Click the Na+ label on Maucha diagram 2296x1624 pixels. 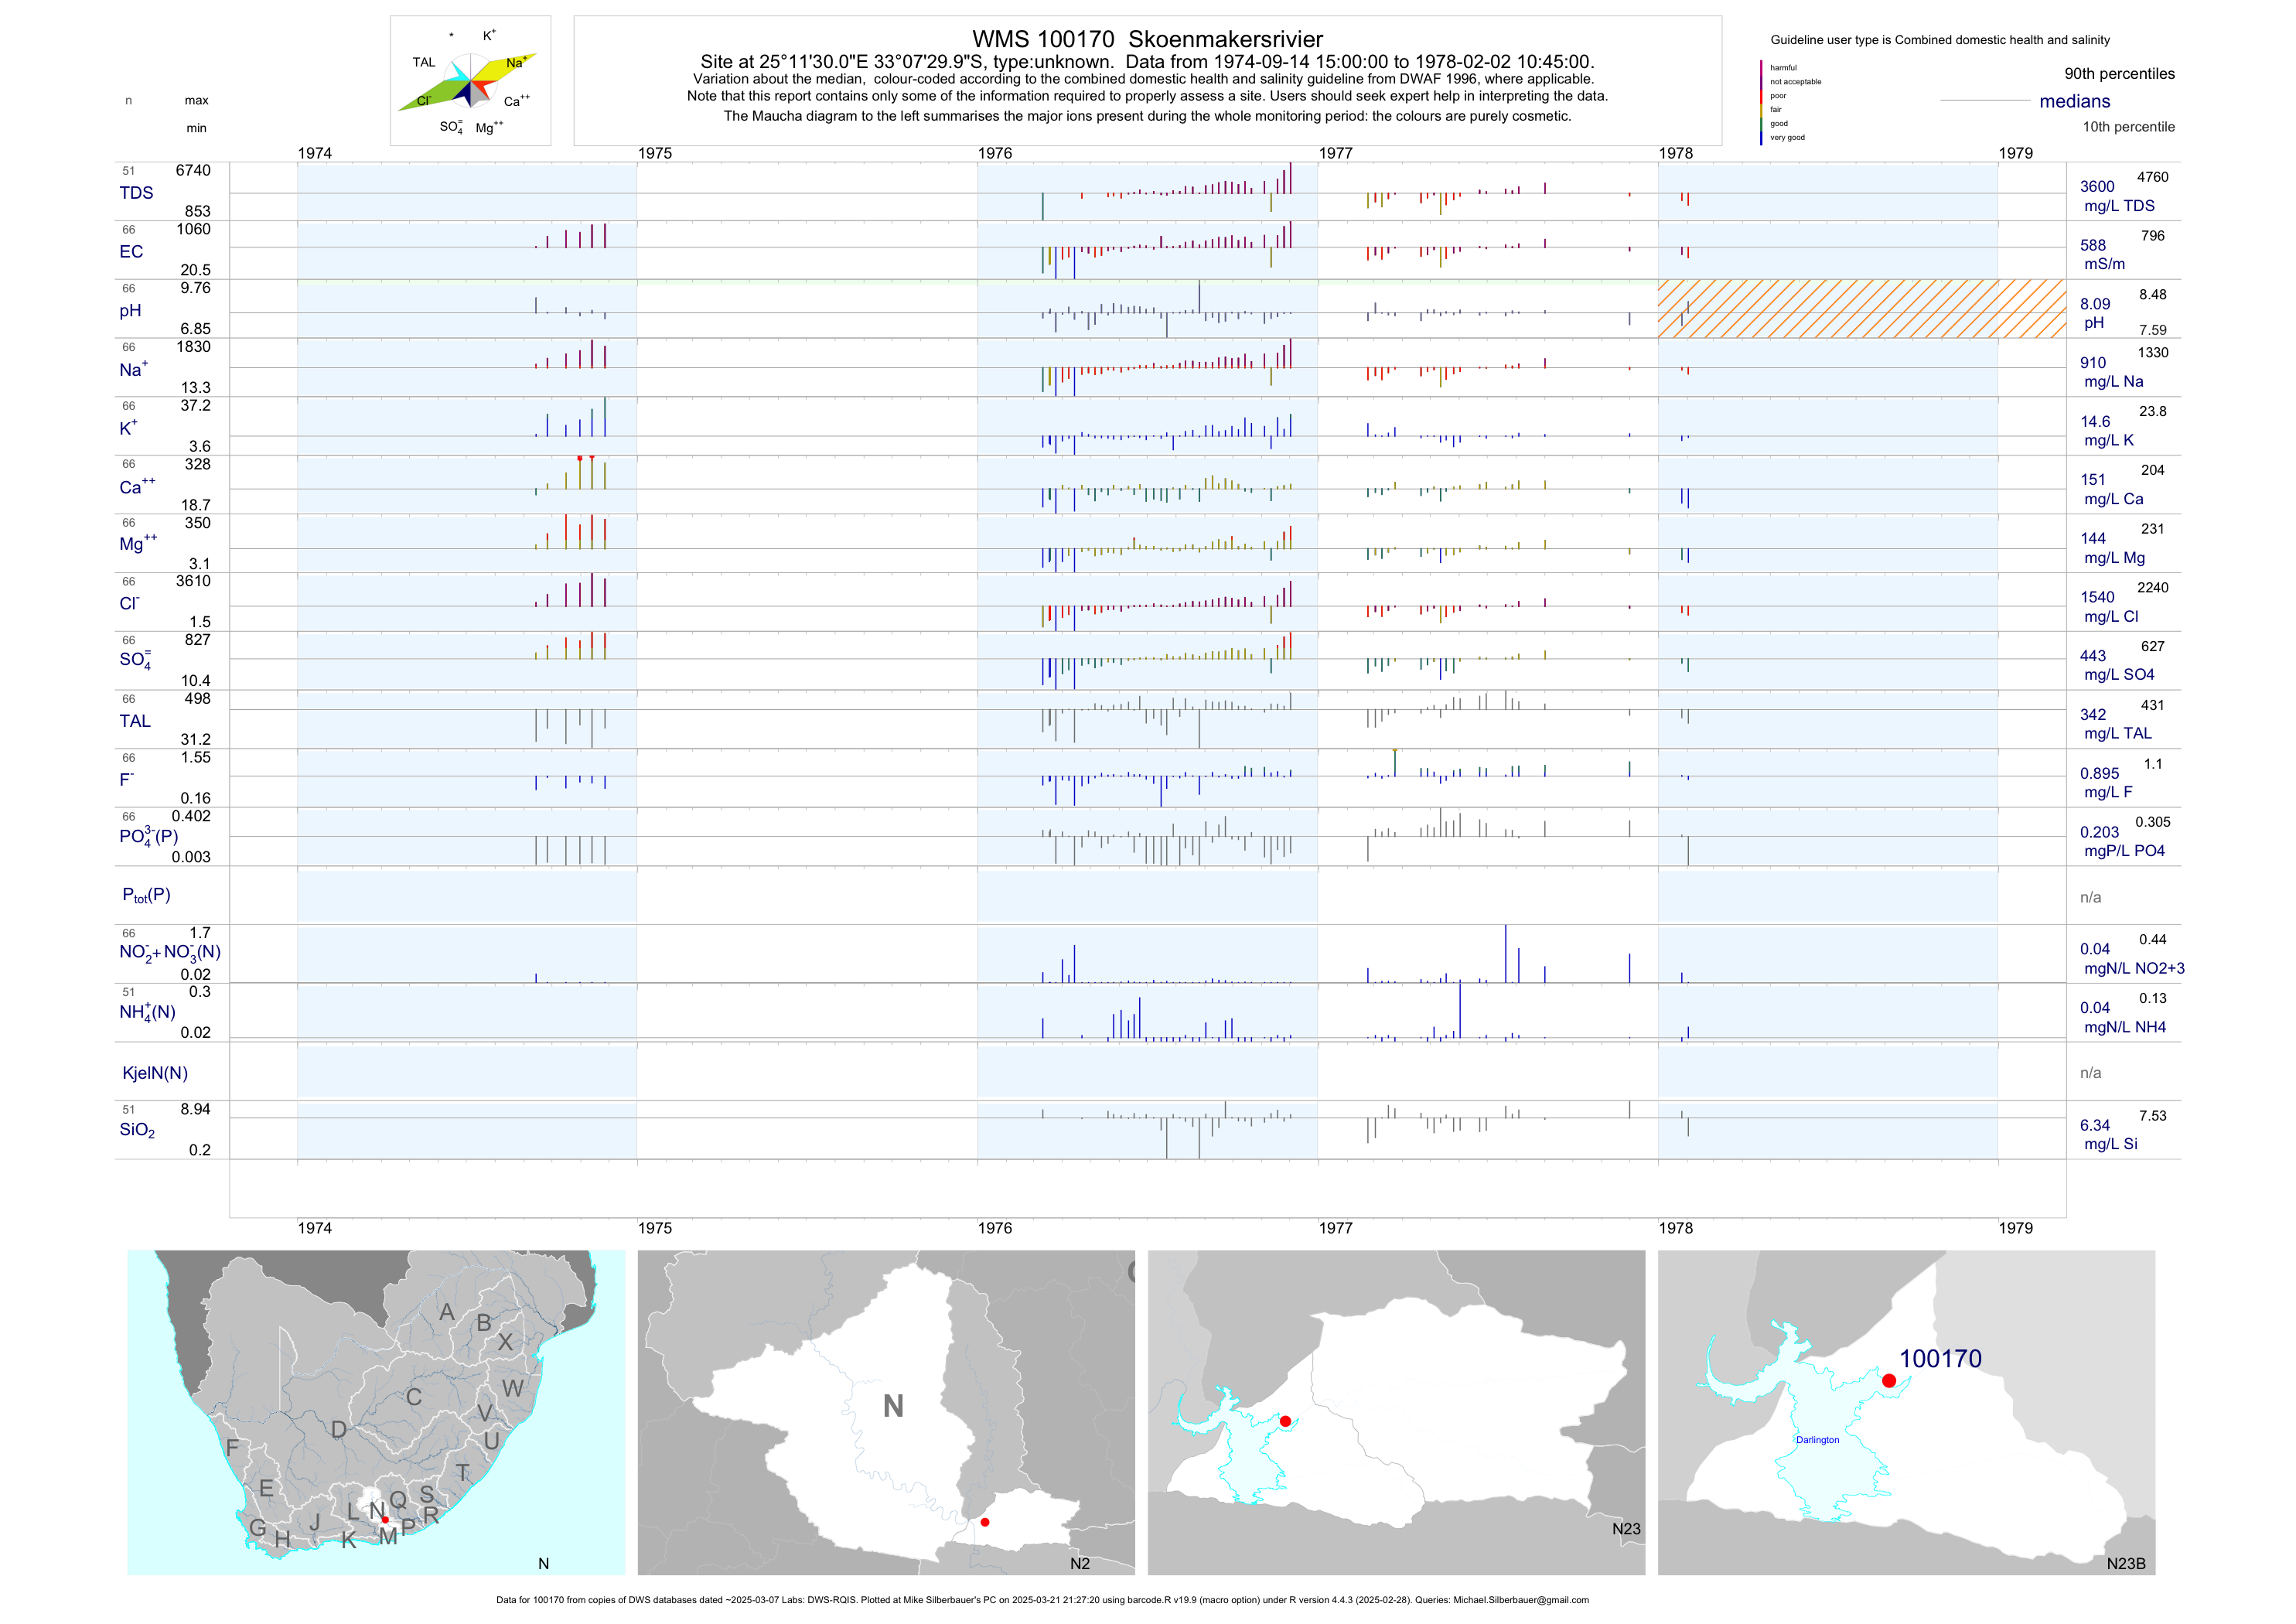516,62
